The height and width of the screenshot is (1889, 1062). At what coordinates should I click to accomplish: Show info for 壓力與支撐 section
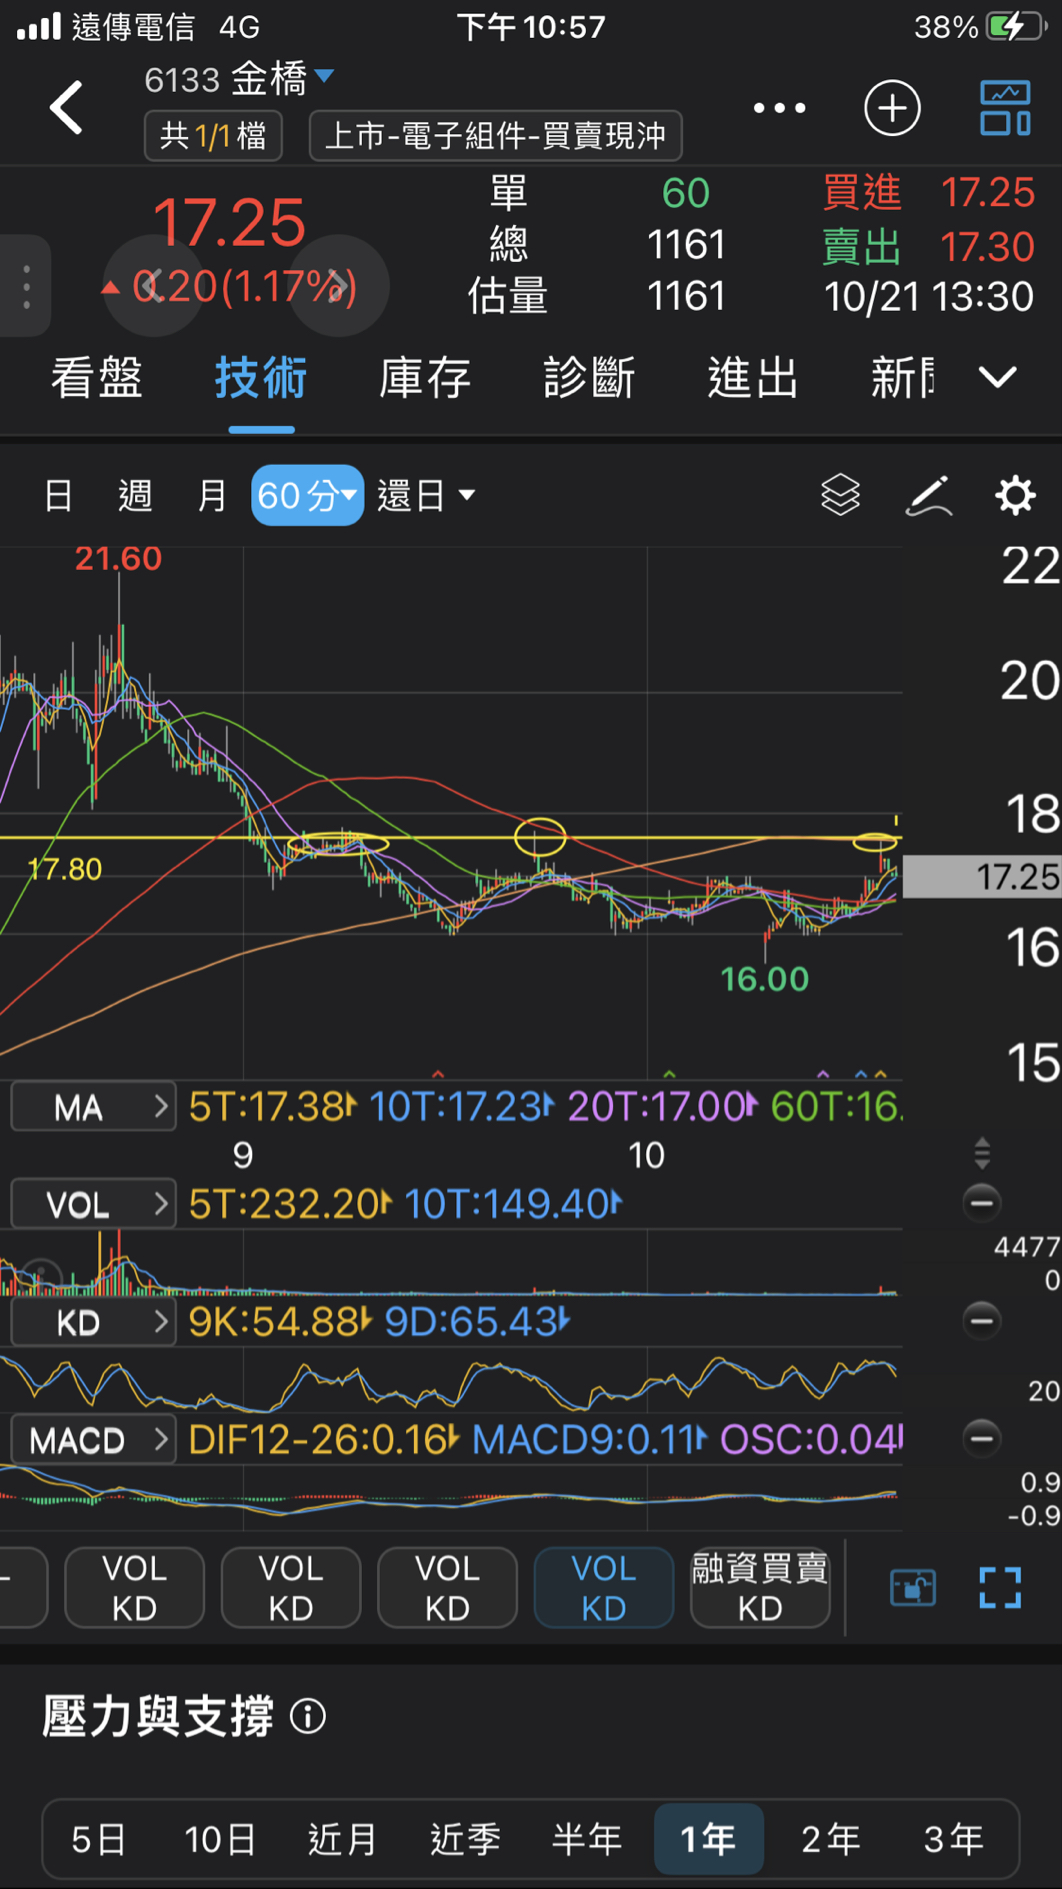(308, 1717)
